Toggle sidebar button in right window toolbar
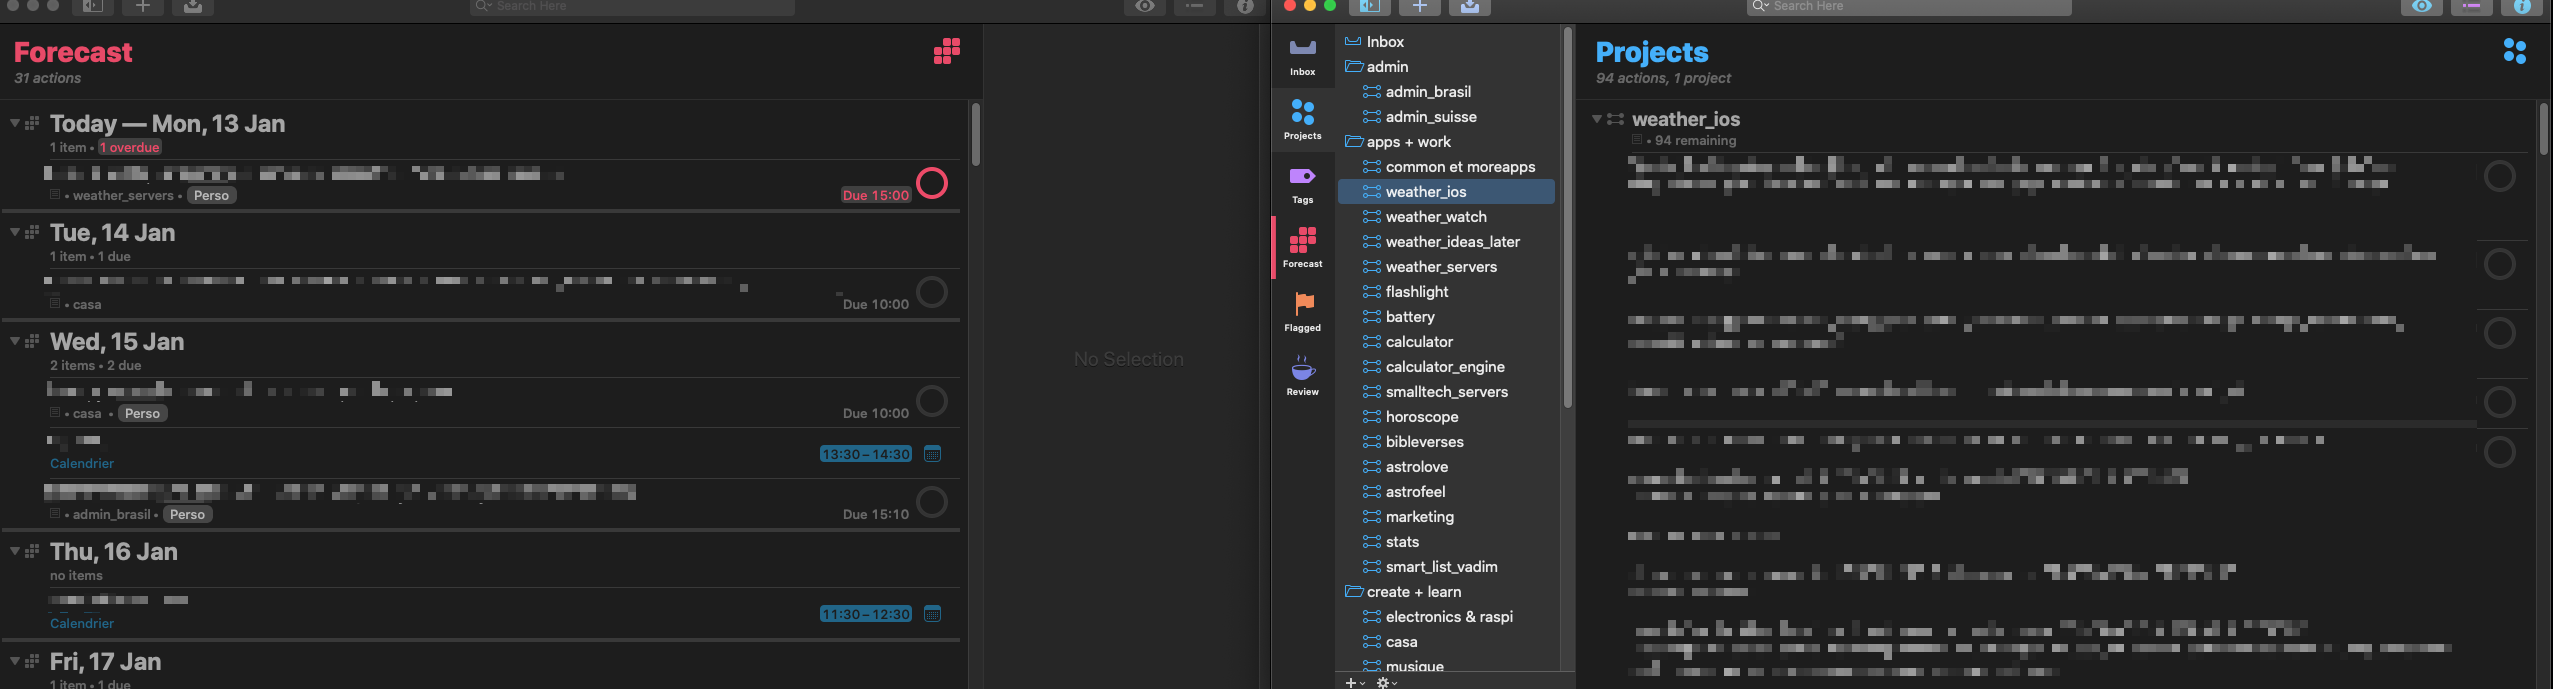This screenshot has height=689, width=2553. 1370,6
